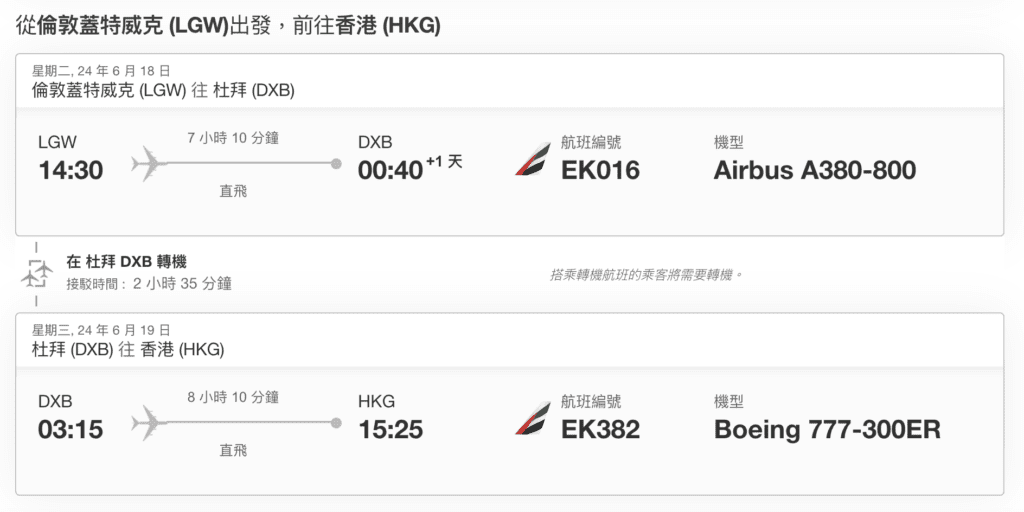Click the 杜拜 (DXB) 往 香港 (HKG) header
1024x512 pixels.
[x=128, y=349]
